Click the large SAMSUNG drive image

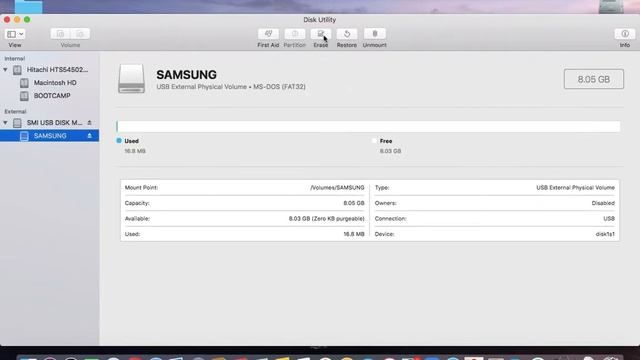(131, 78)
